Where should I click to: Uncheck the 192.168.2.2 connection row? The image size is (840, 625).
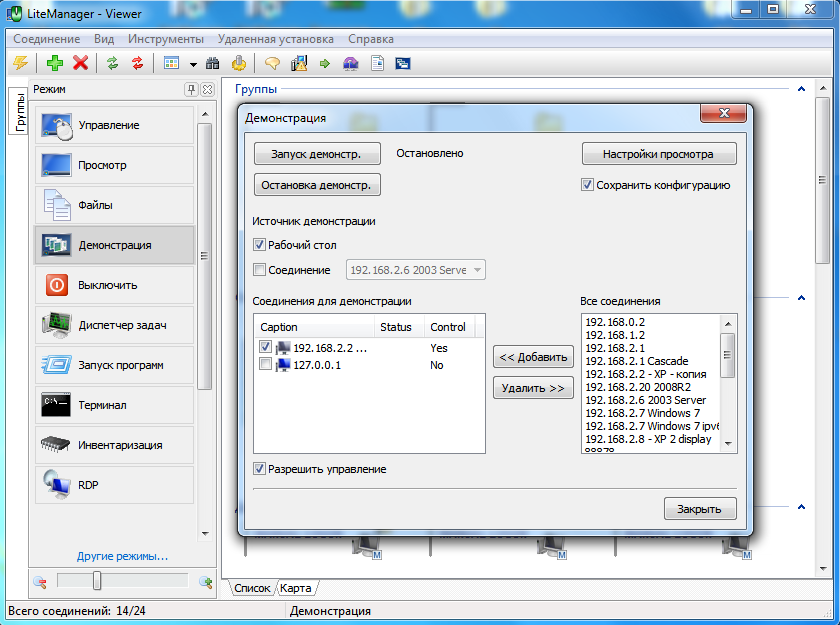click(265, 347)
